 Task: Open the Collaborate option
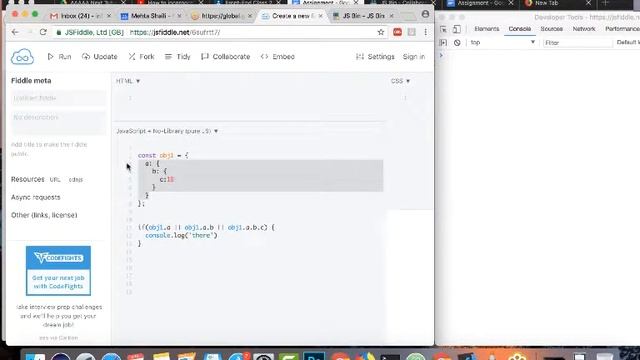coord(226,57)
